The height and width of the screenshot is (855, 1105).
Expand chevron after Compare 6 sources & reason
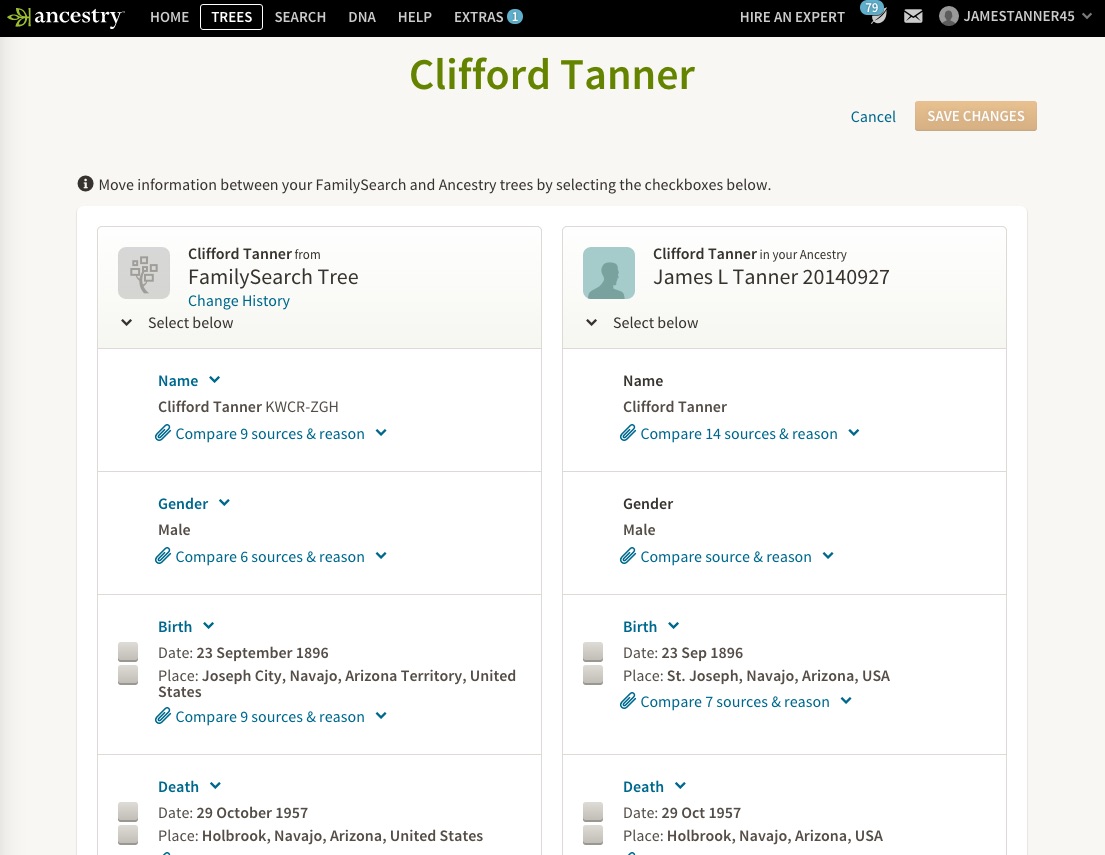381,555
